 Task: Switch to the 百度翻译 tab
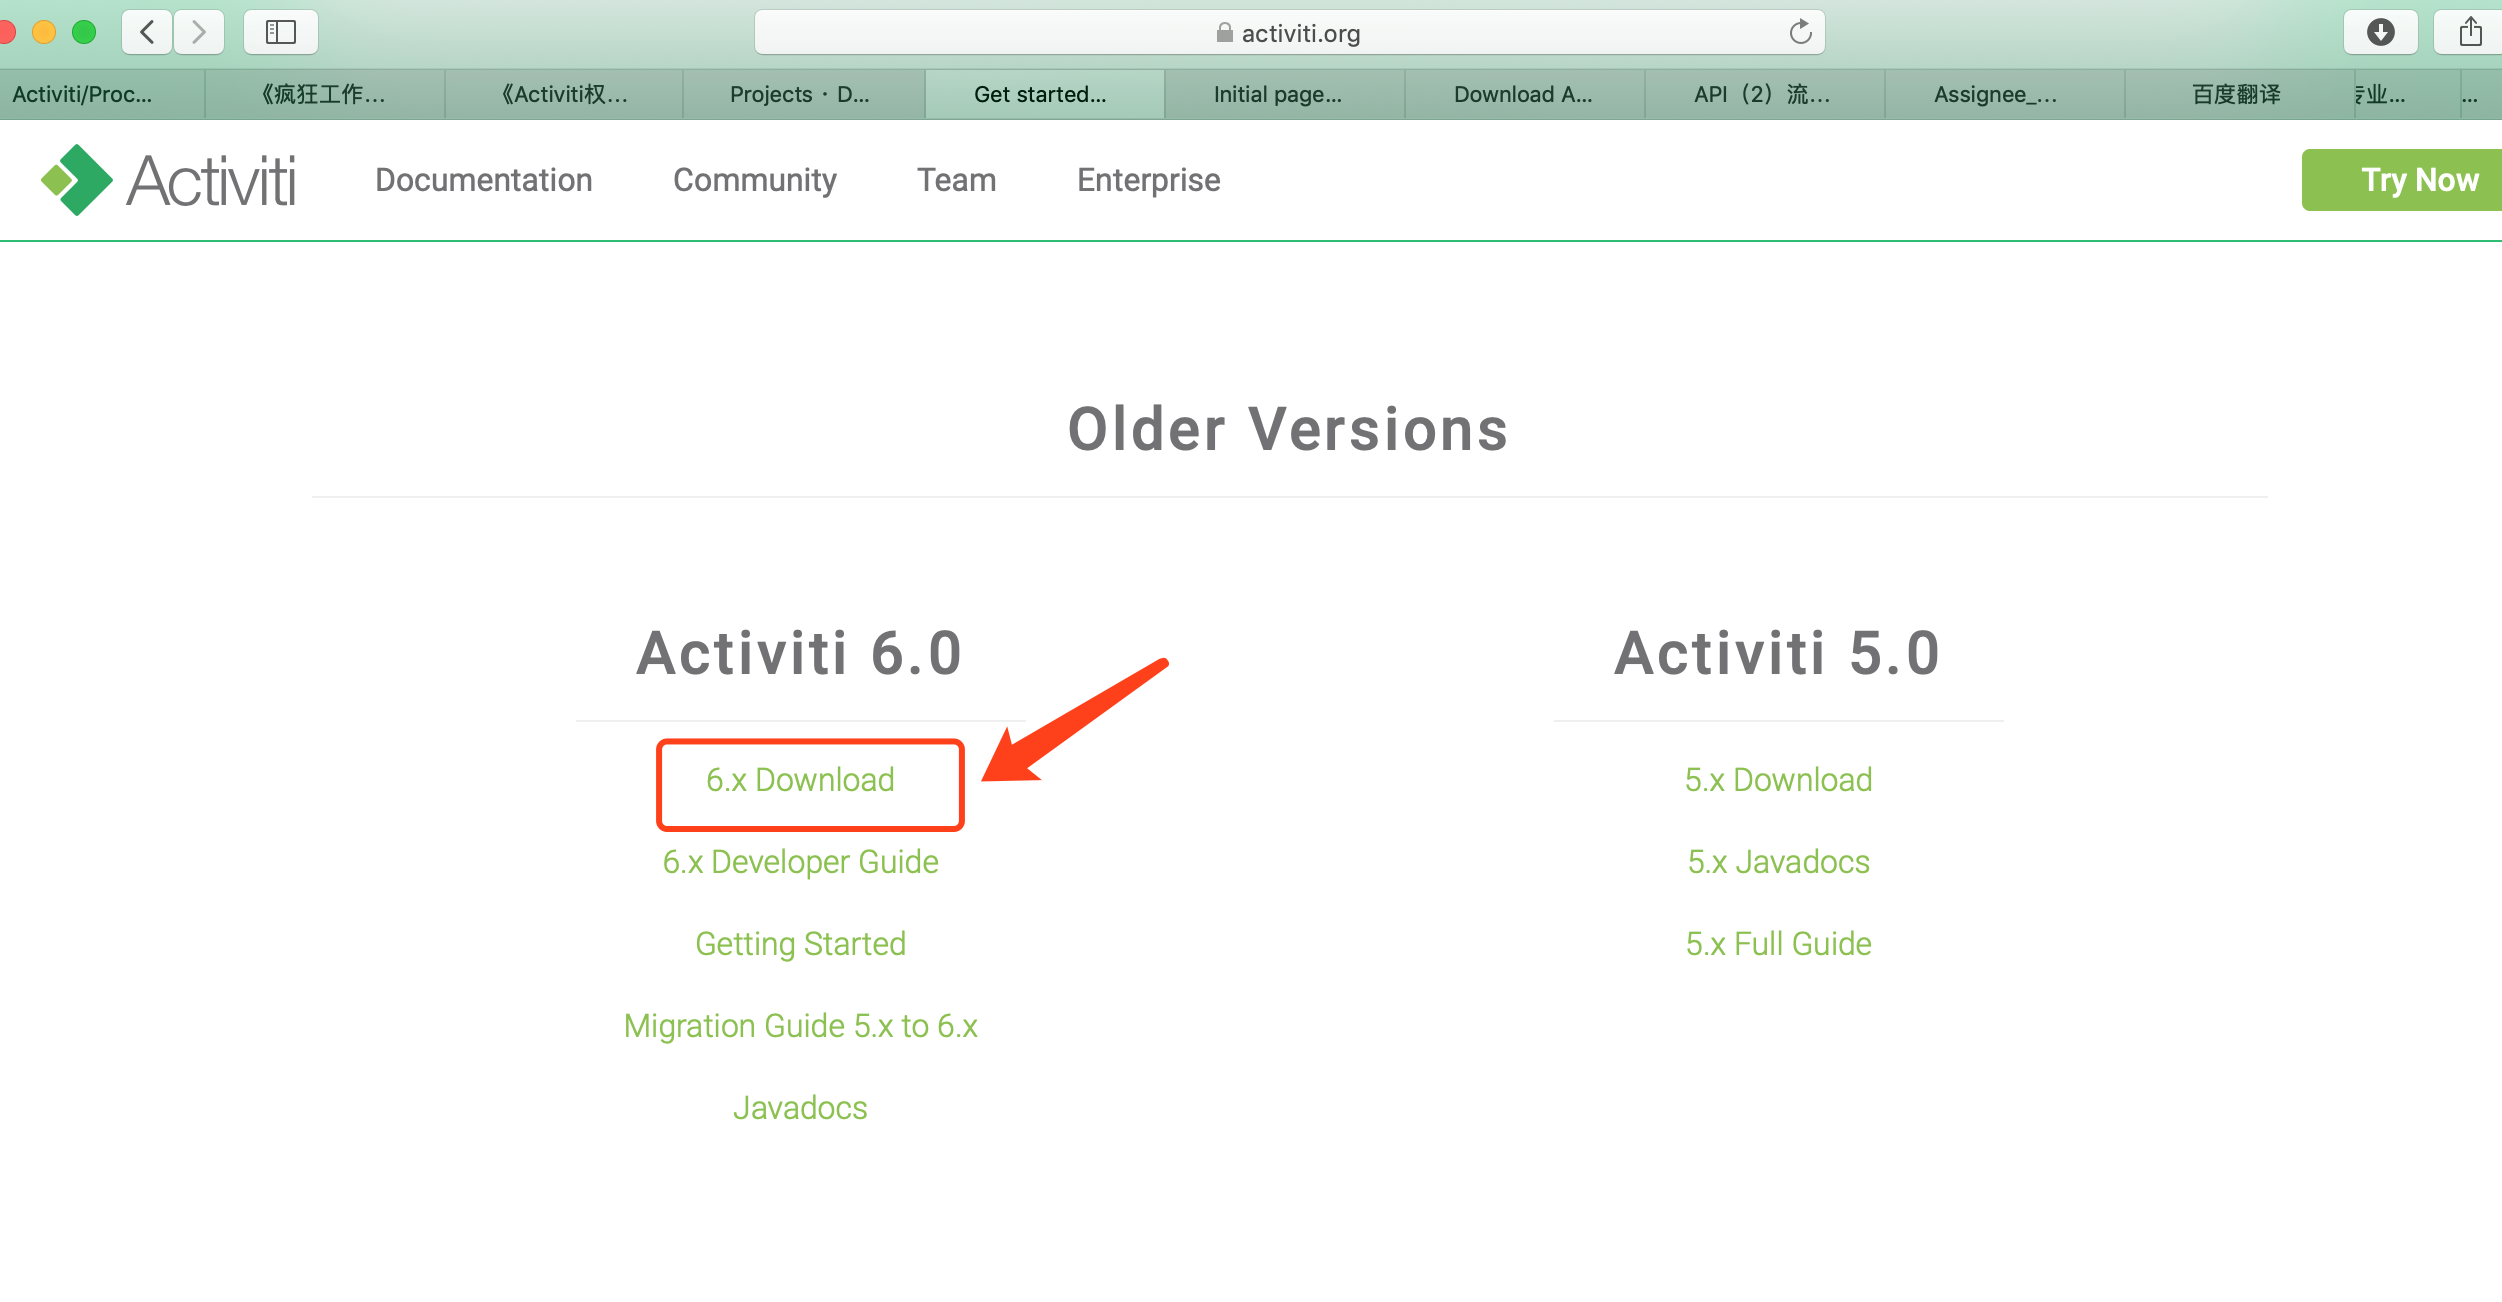2234,94
